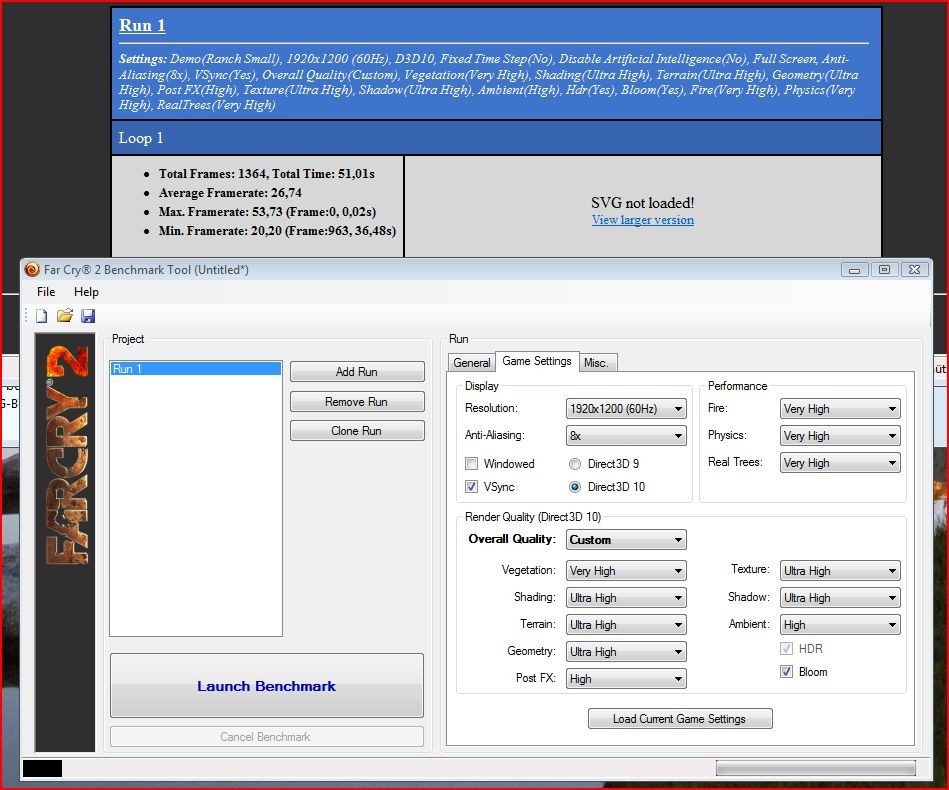Uncheck the Bloom checkbox
949x790 pixels.
(786, 672)
